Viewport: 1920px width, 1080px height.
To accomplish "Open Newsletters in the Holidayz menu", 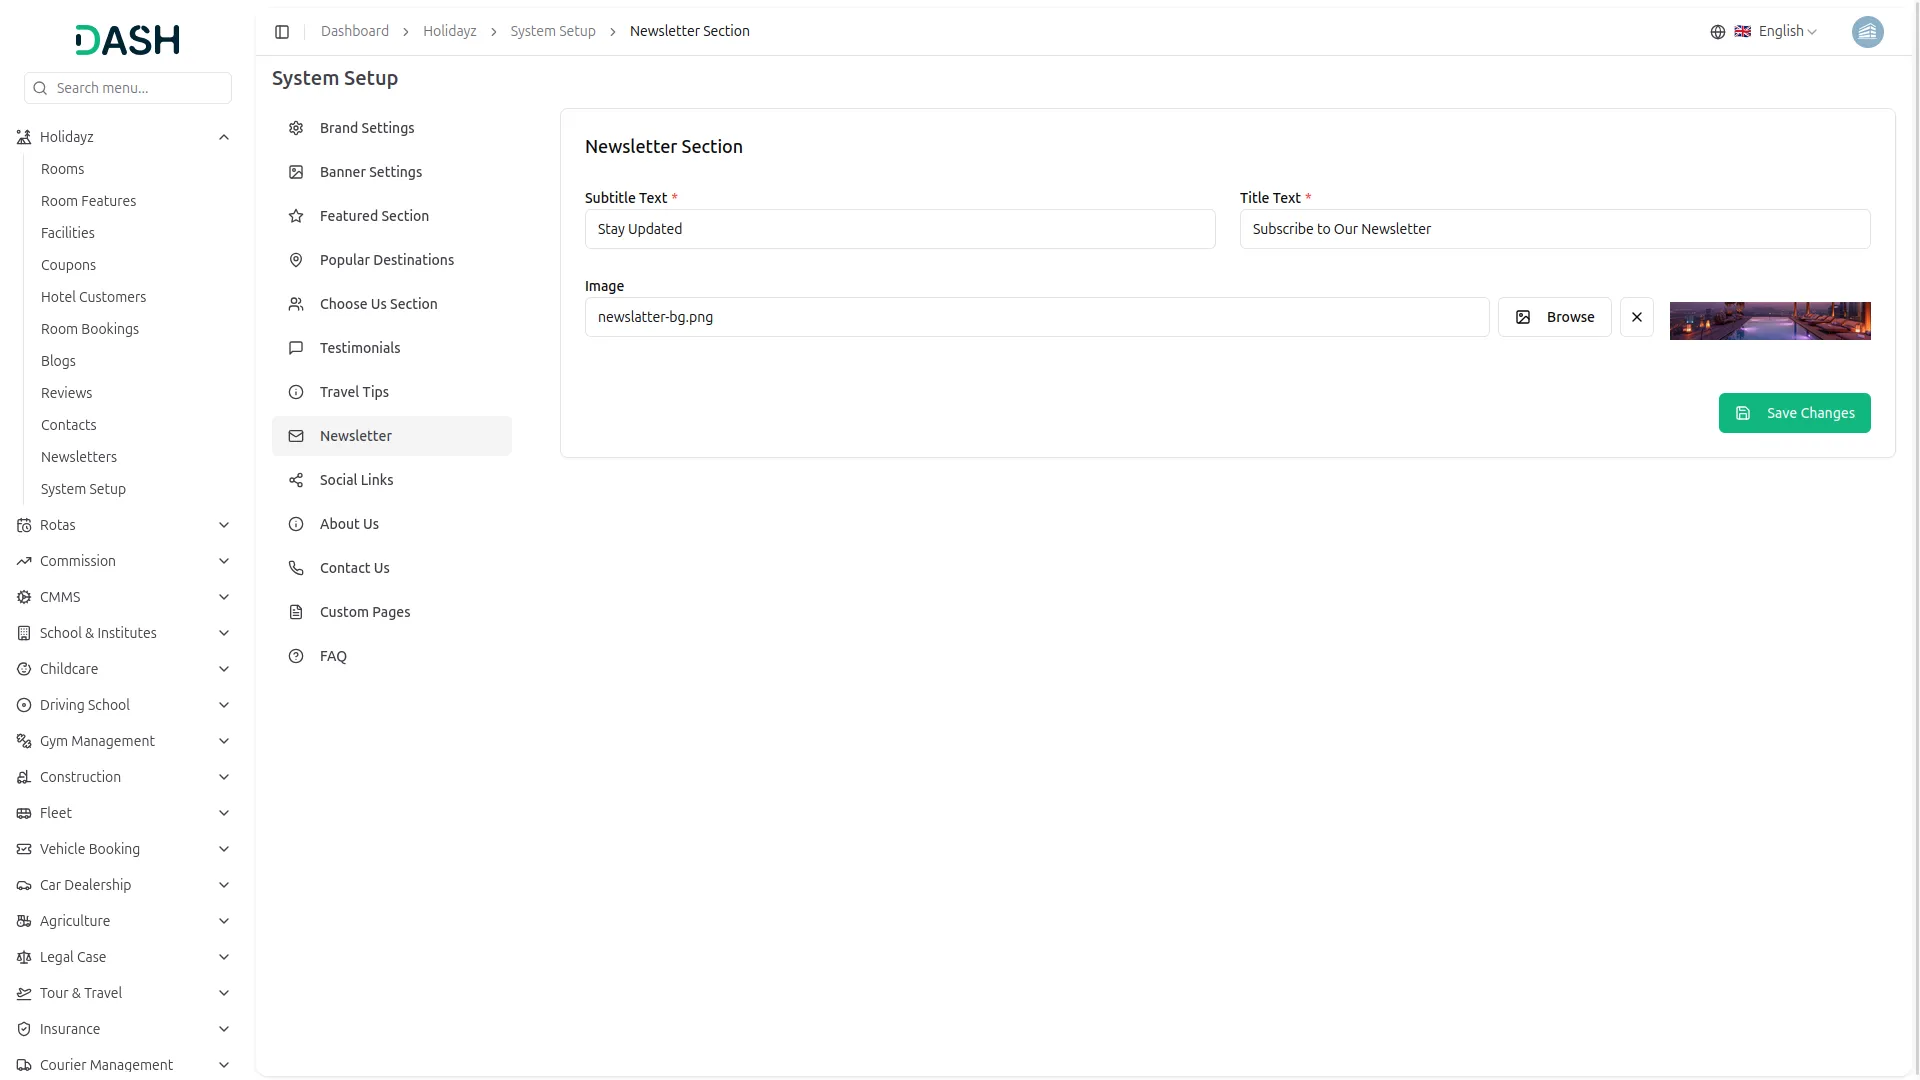I will pyautogui.click(x=79, y=457).
